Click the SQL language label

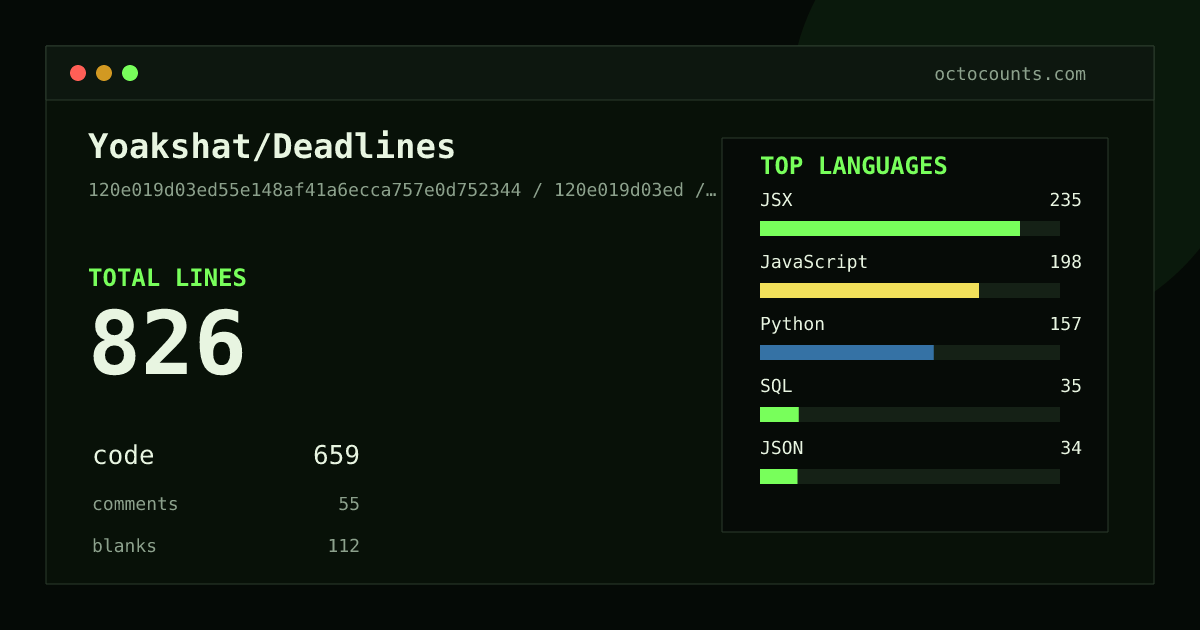click(776, 386)
